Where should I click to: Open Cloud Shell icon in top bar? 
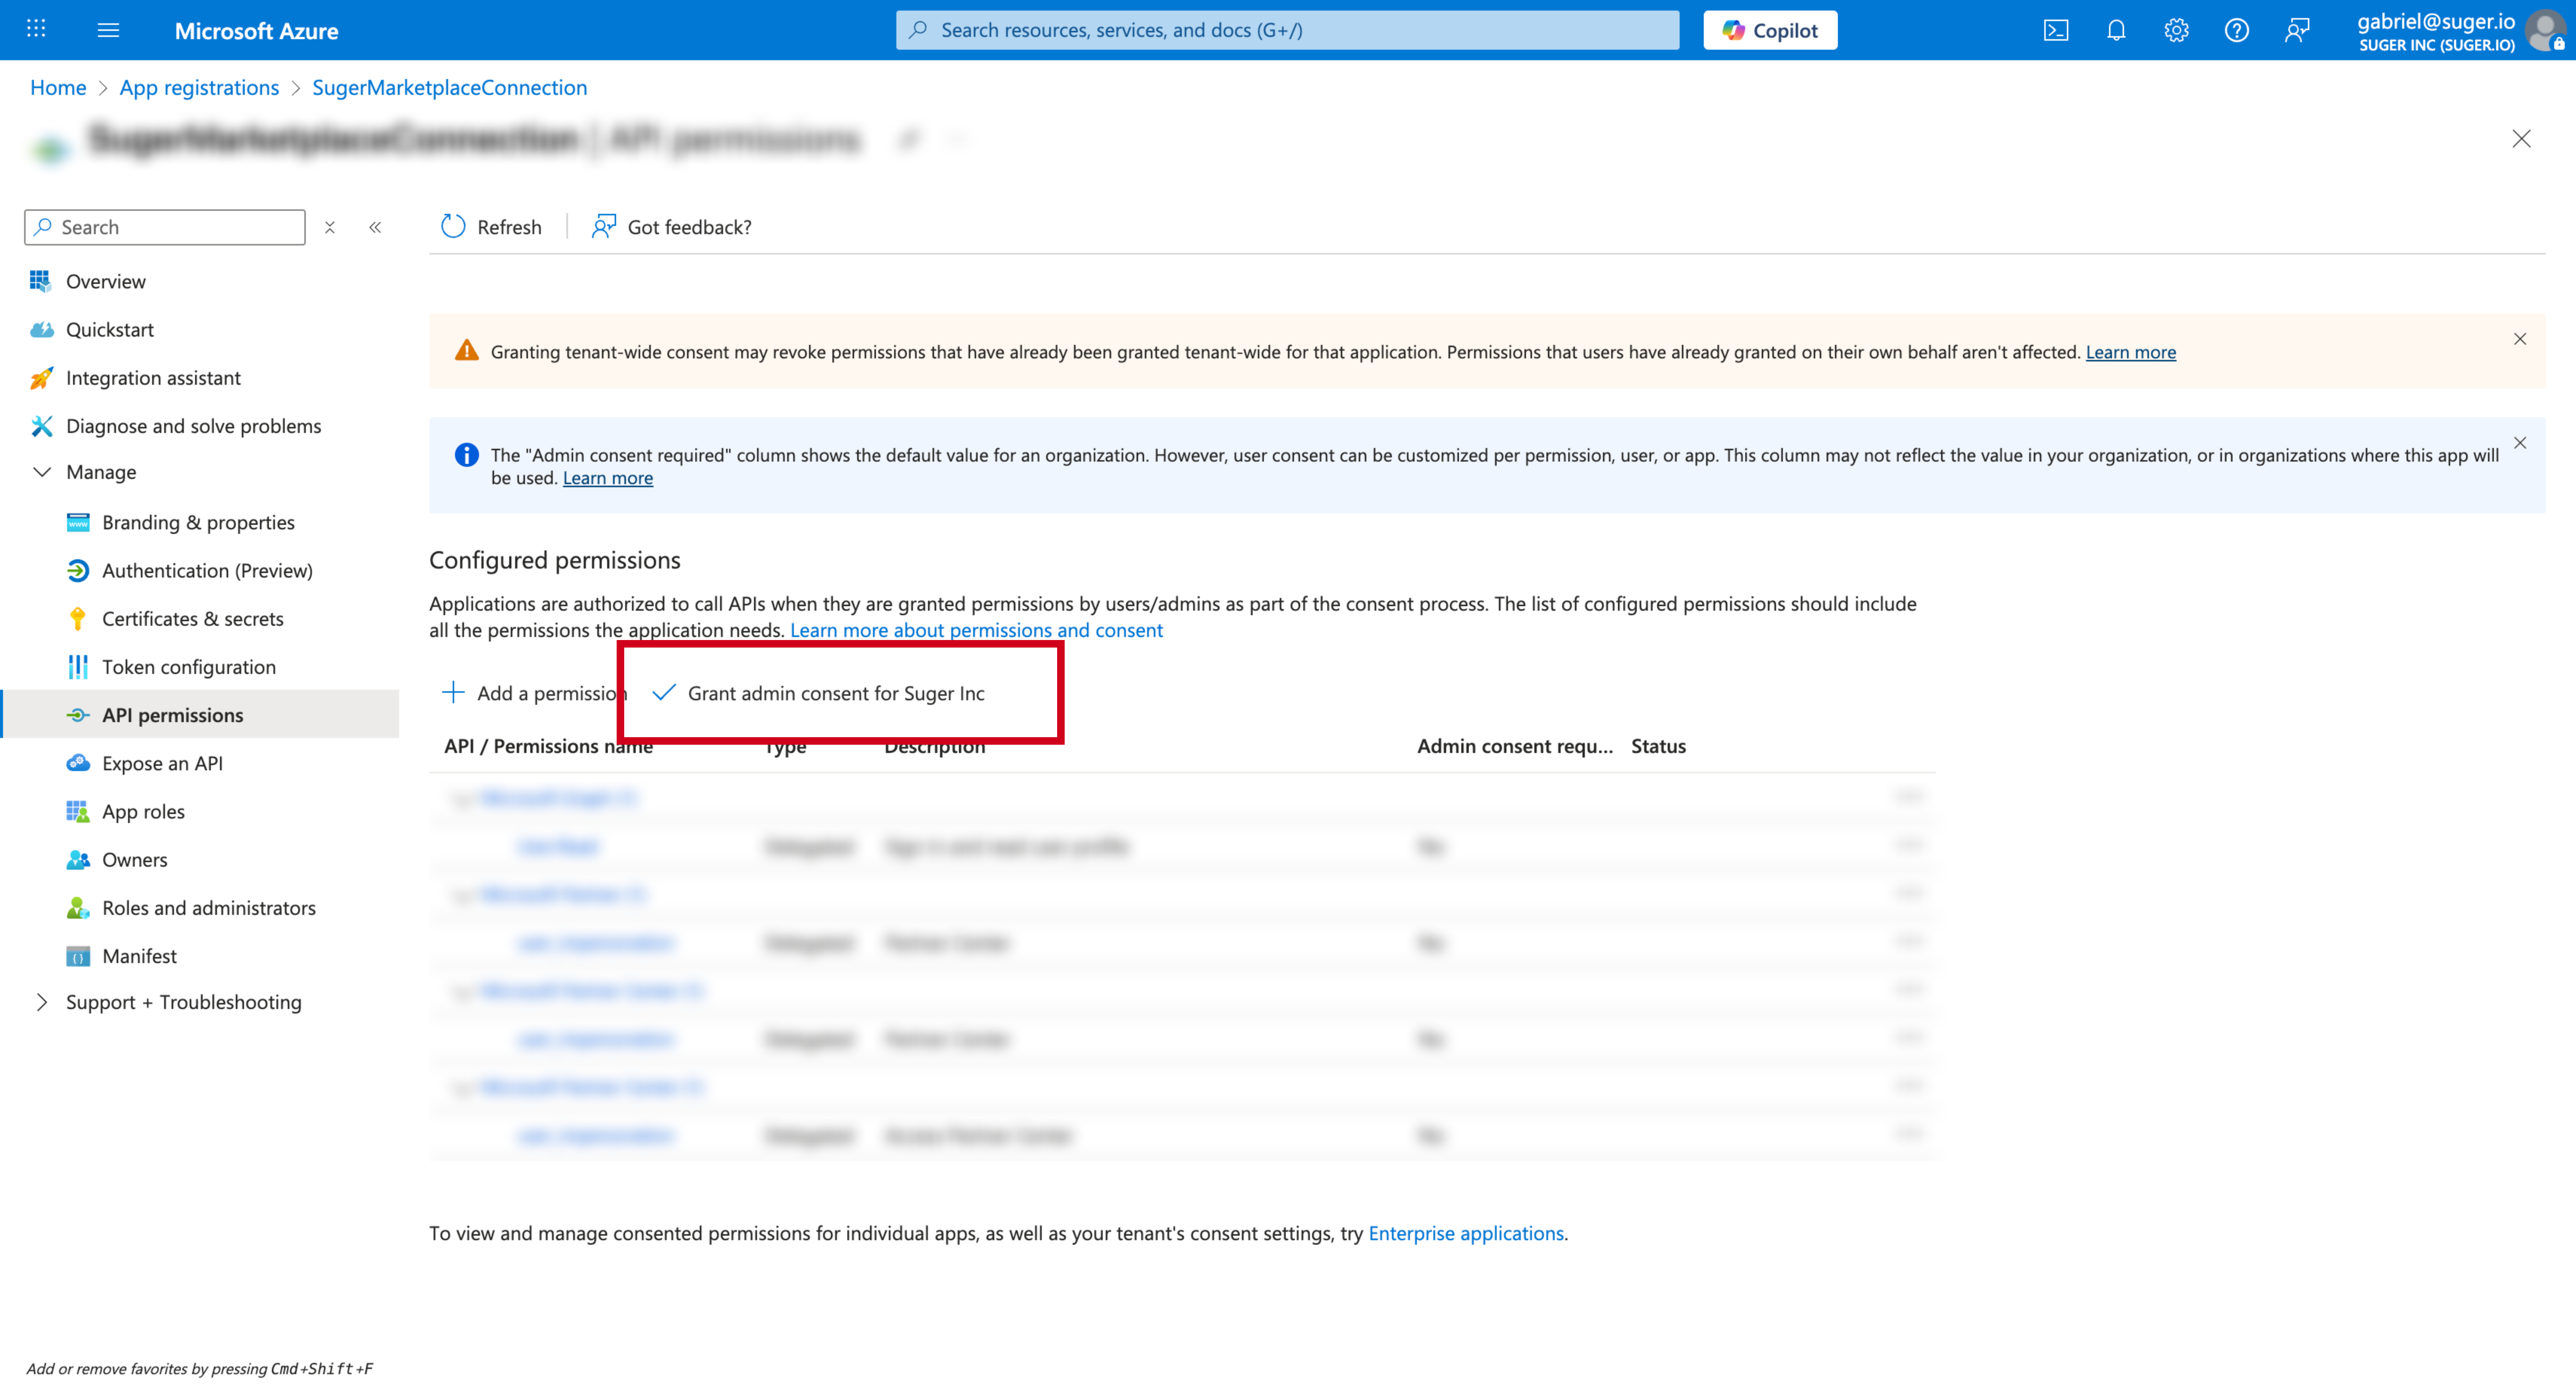pyautogui.click(x=2056, y=30)
